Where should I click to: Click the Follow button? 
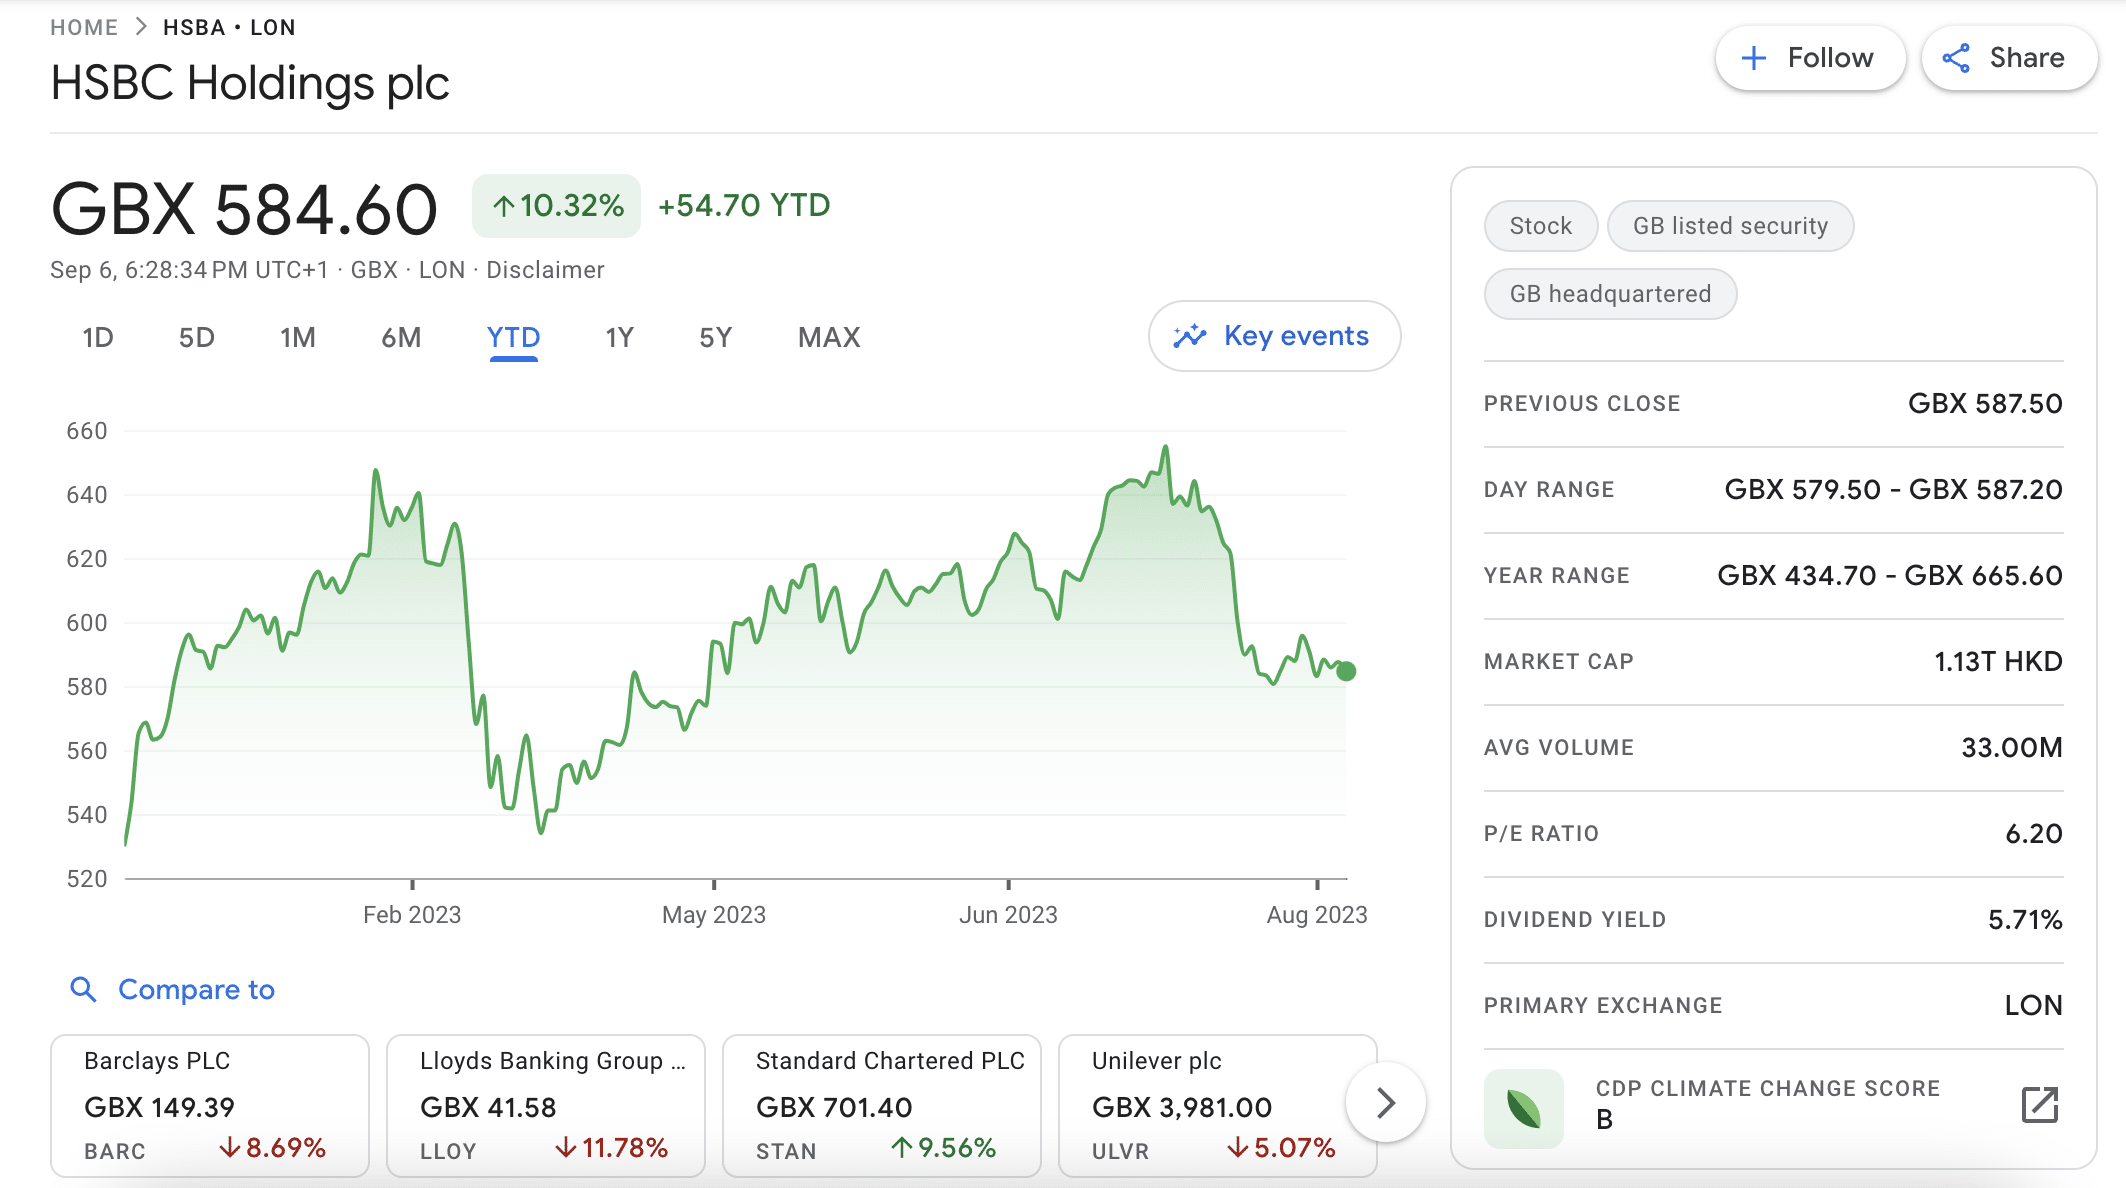coord(1810,58)
